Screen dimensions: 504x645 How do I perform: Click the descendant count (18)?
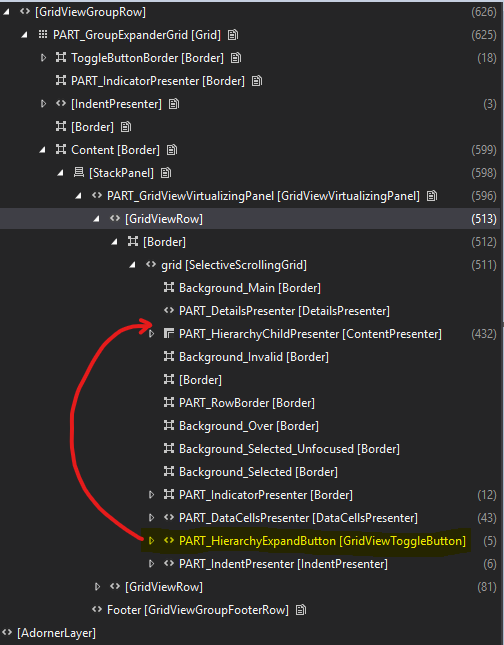pyautogui.click(x=487, y=58)
